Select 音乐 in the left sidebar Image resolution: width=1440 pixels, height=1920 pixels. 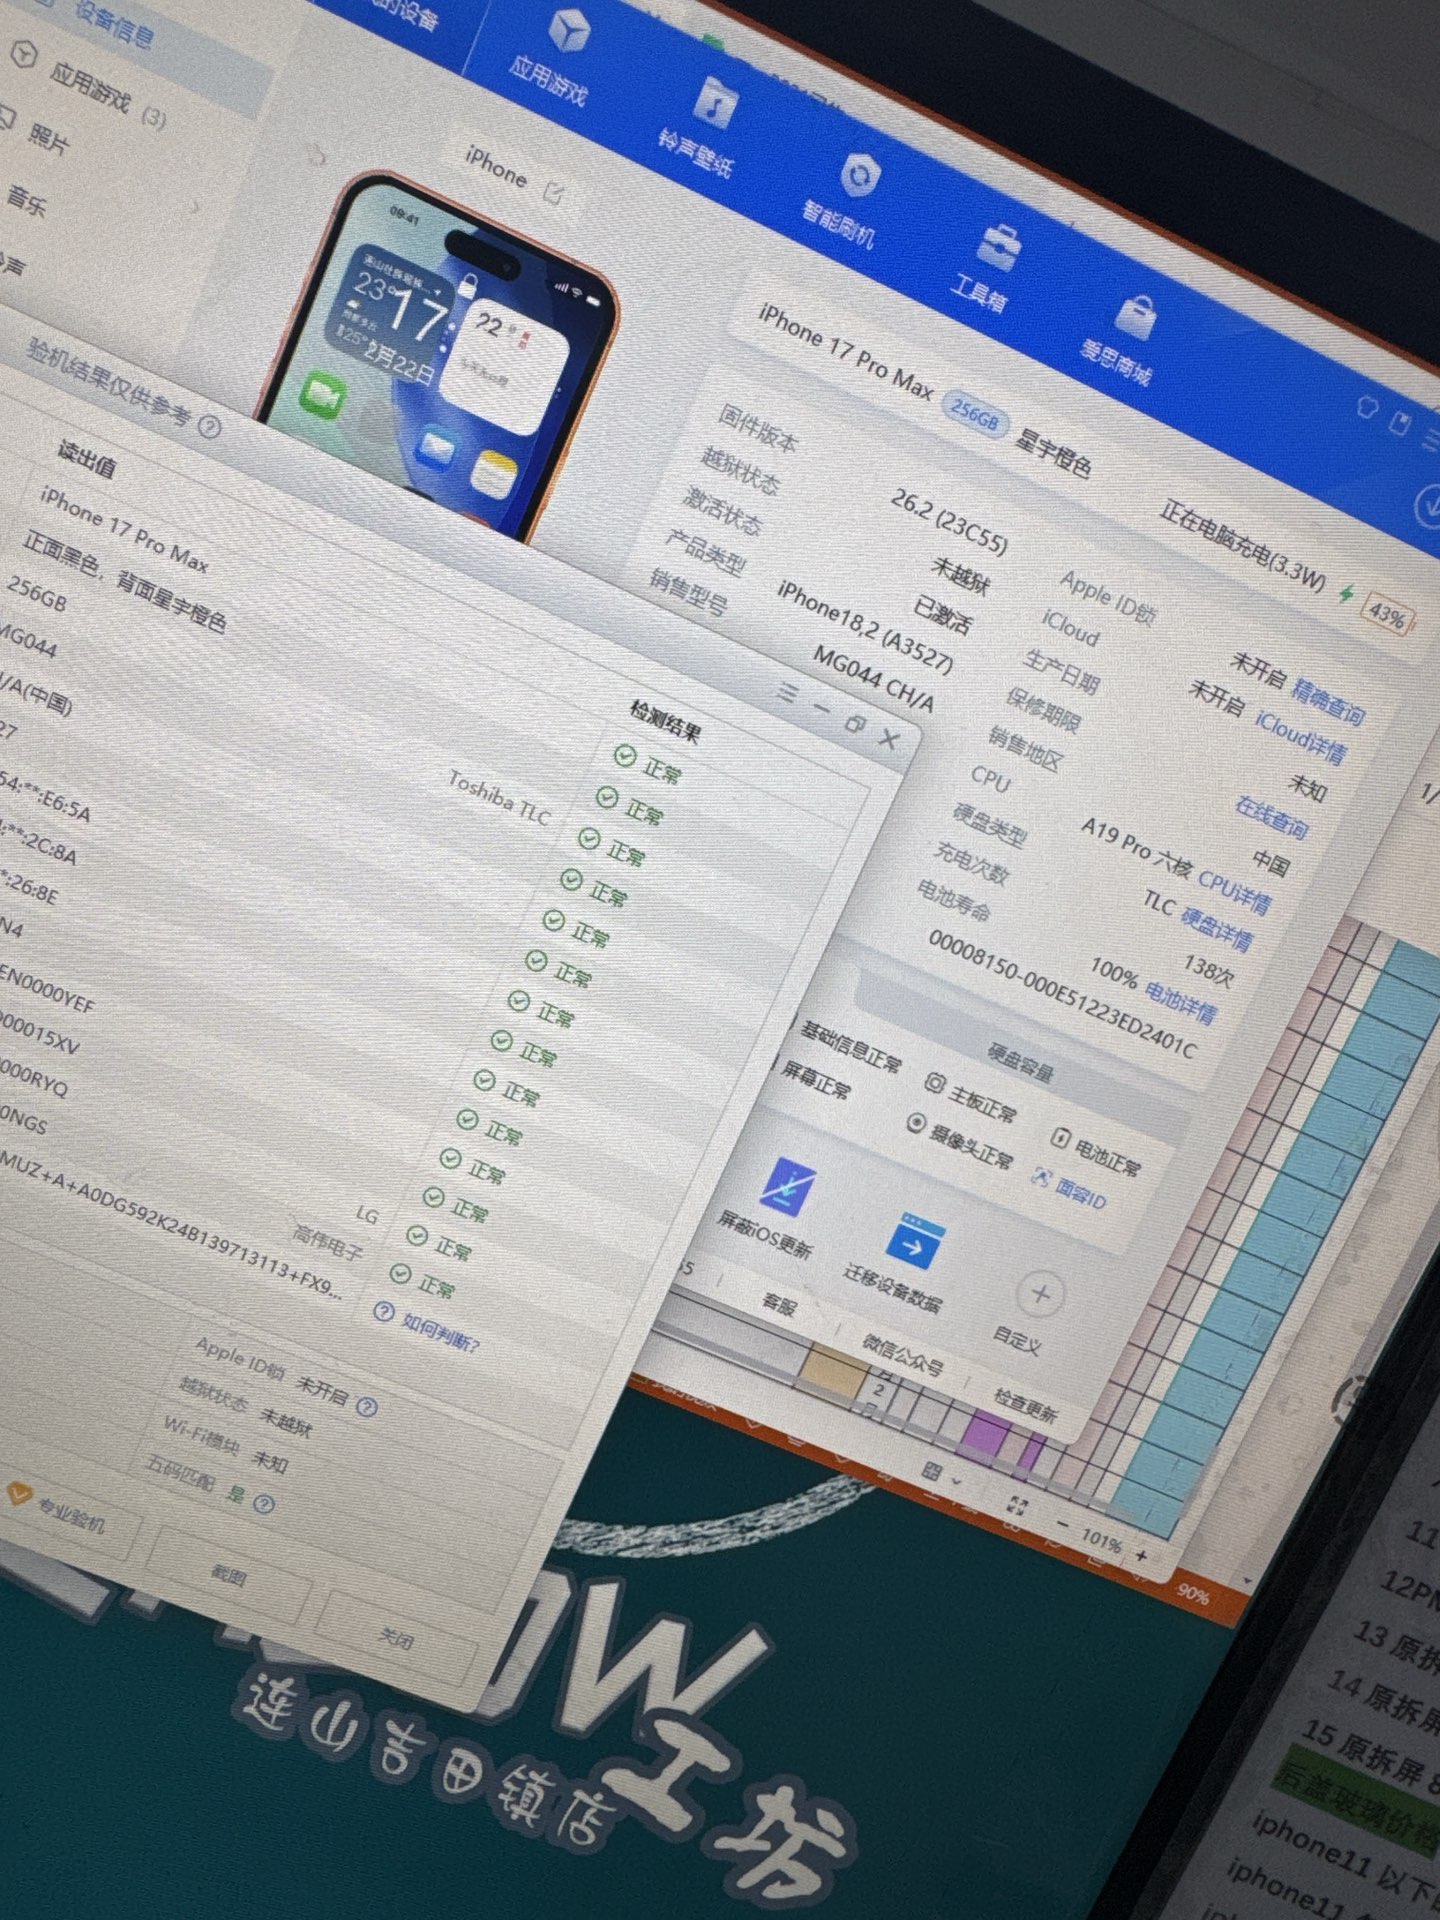[27, 200]
